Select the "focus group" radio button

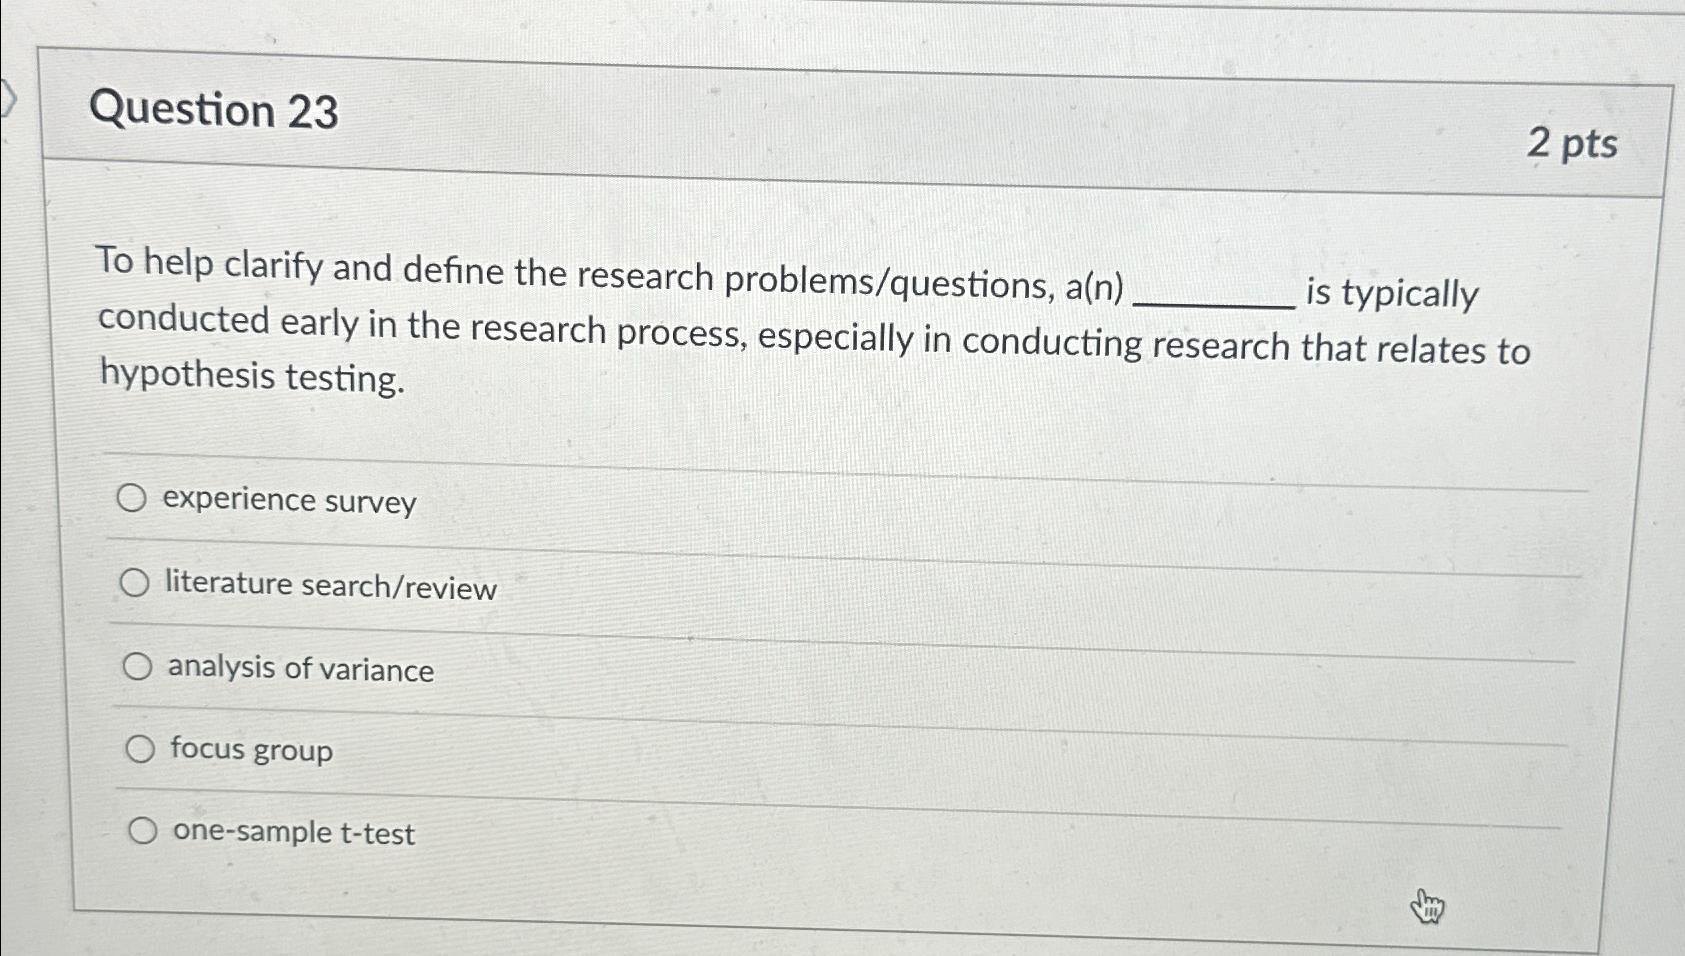pos(140,747)
